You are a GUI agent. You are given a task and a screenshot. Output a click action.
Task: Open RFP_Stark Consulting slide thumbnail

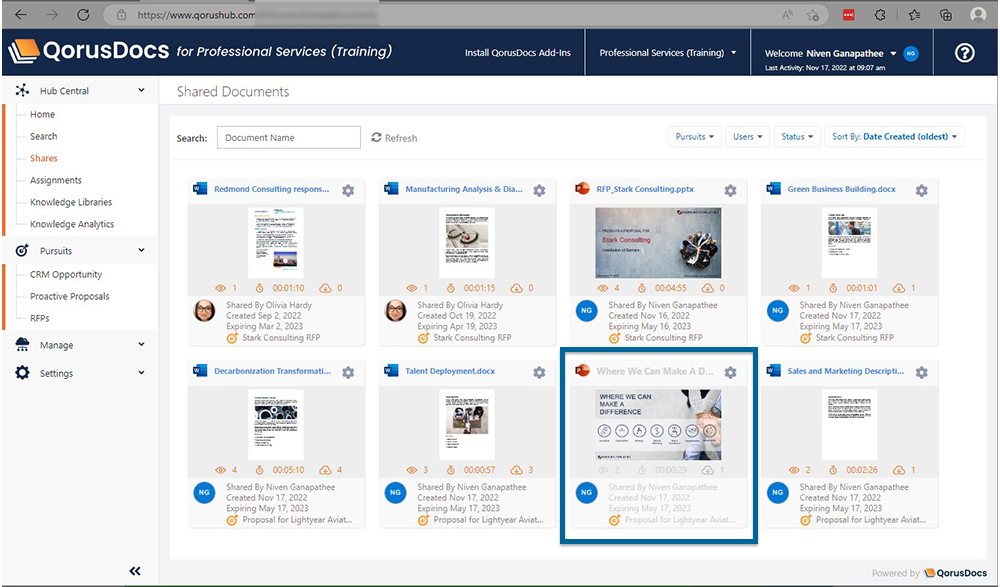(658, 242)
